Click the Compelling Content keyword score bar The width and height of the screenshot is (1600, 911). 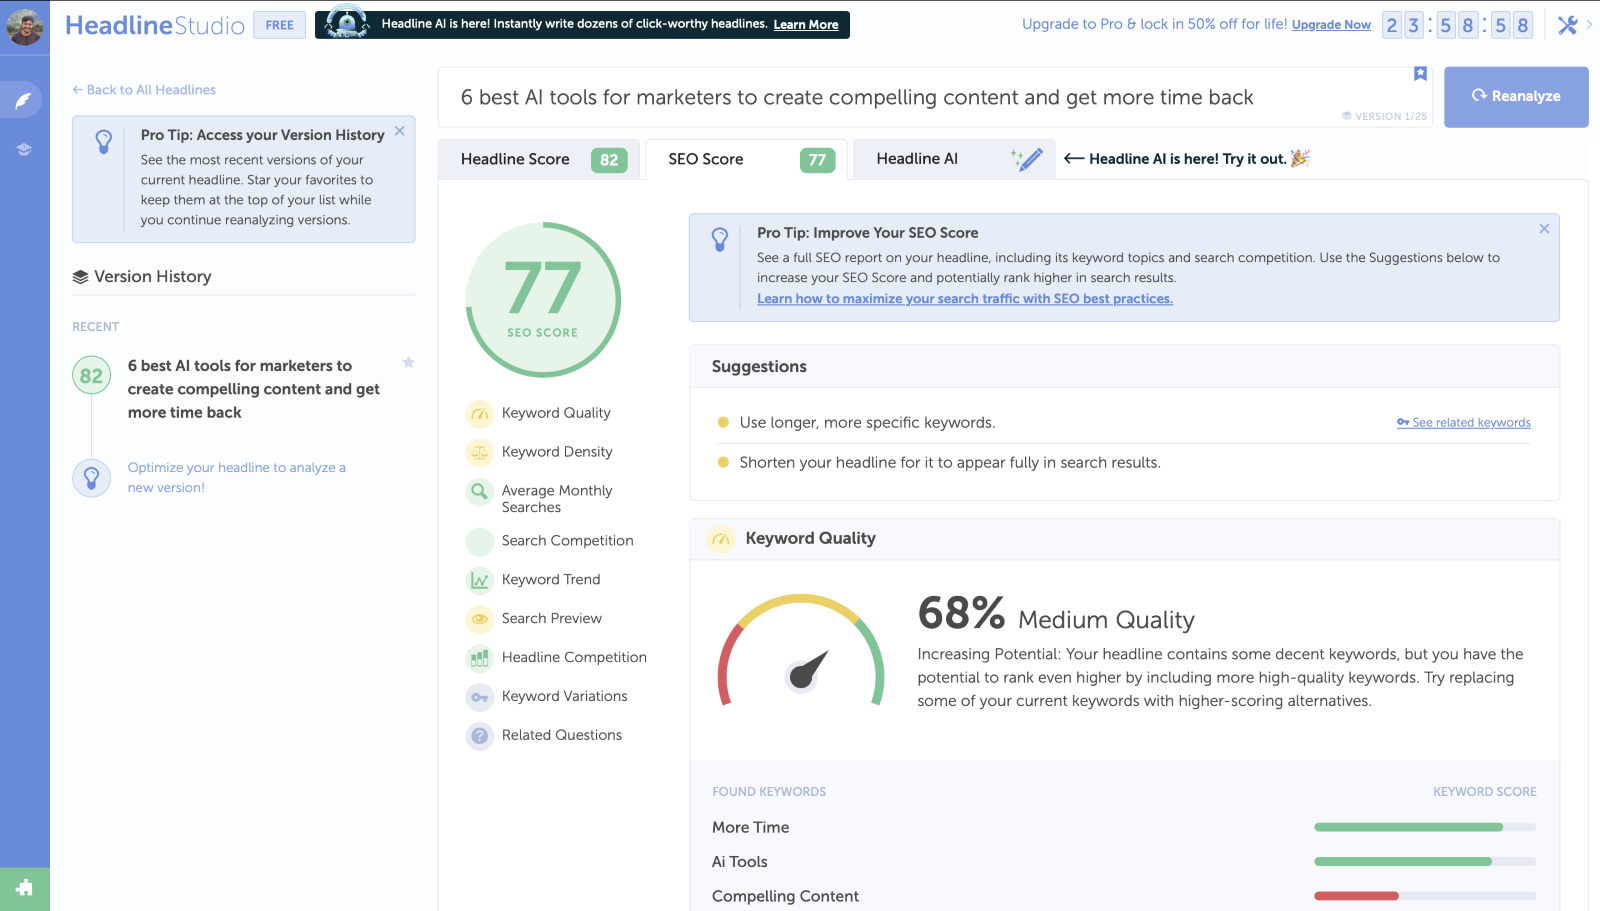click(1425, 897)
